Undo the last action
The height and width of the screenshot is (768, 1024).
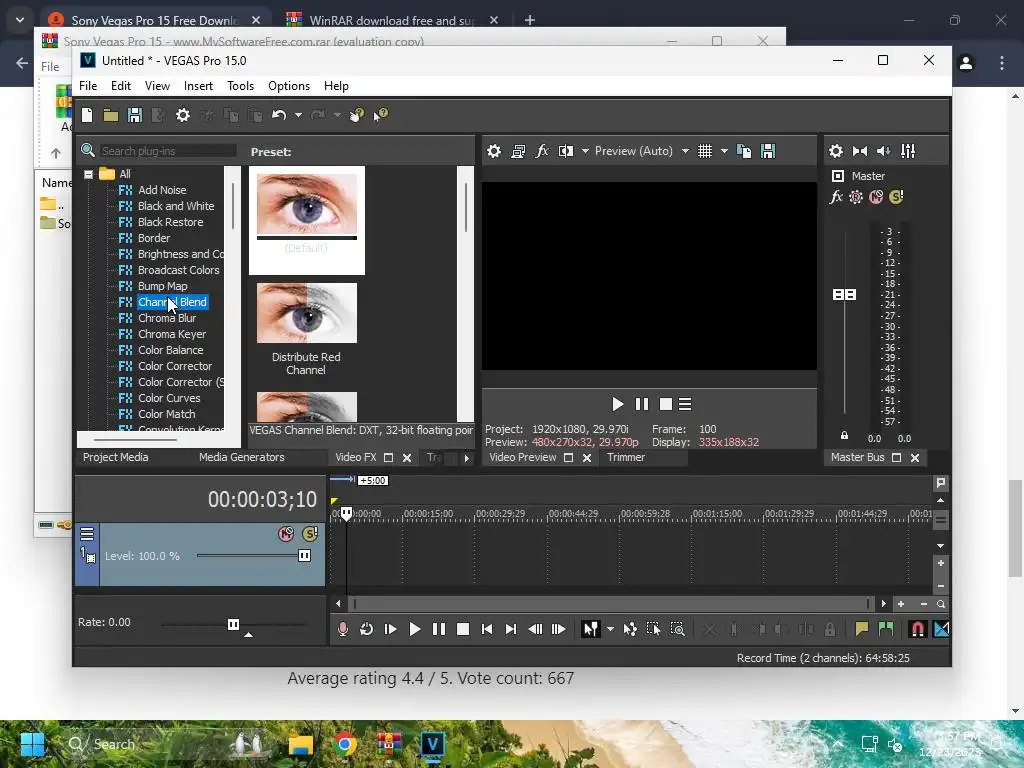coord(279,116)
